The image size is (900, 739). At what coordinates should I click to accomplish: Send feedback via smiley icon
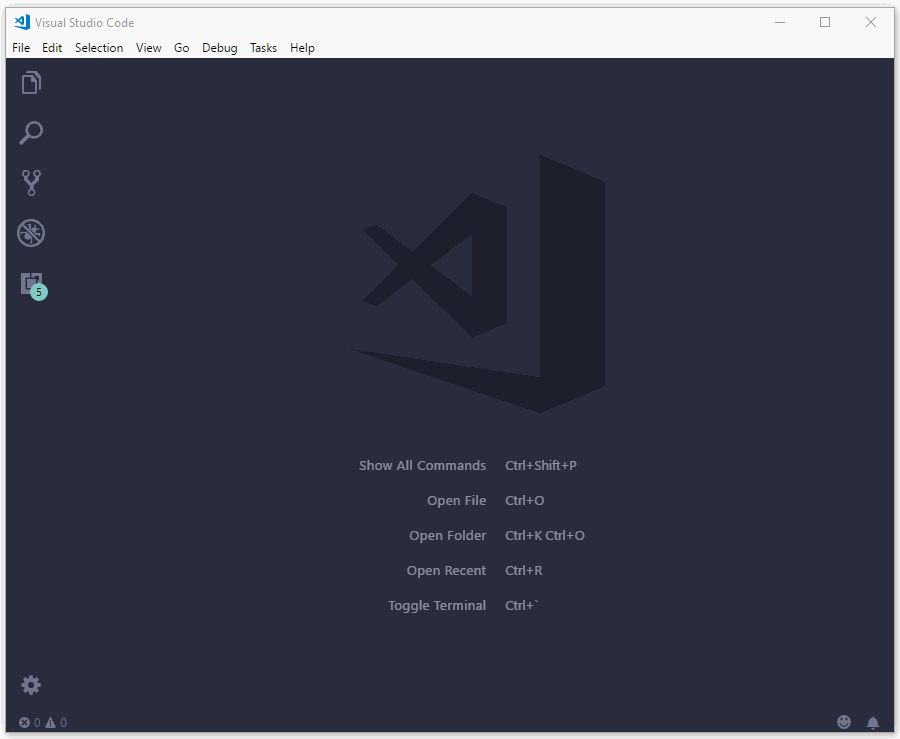(x=844, y=722)
